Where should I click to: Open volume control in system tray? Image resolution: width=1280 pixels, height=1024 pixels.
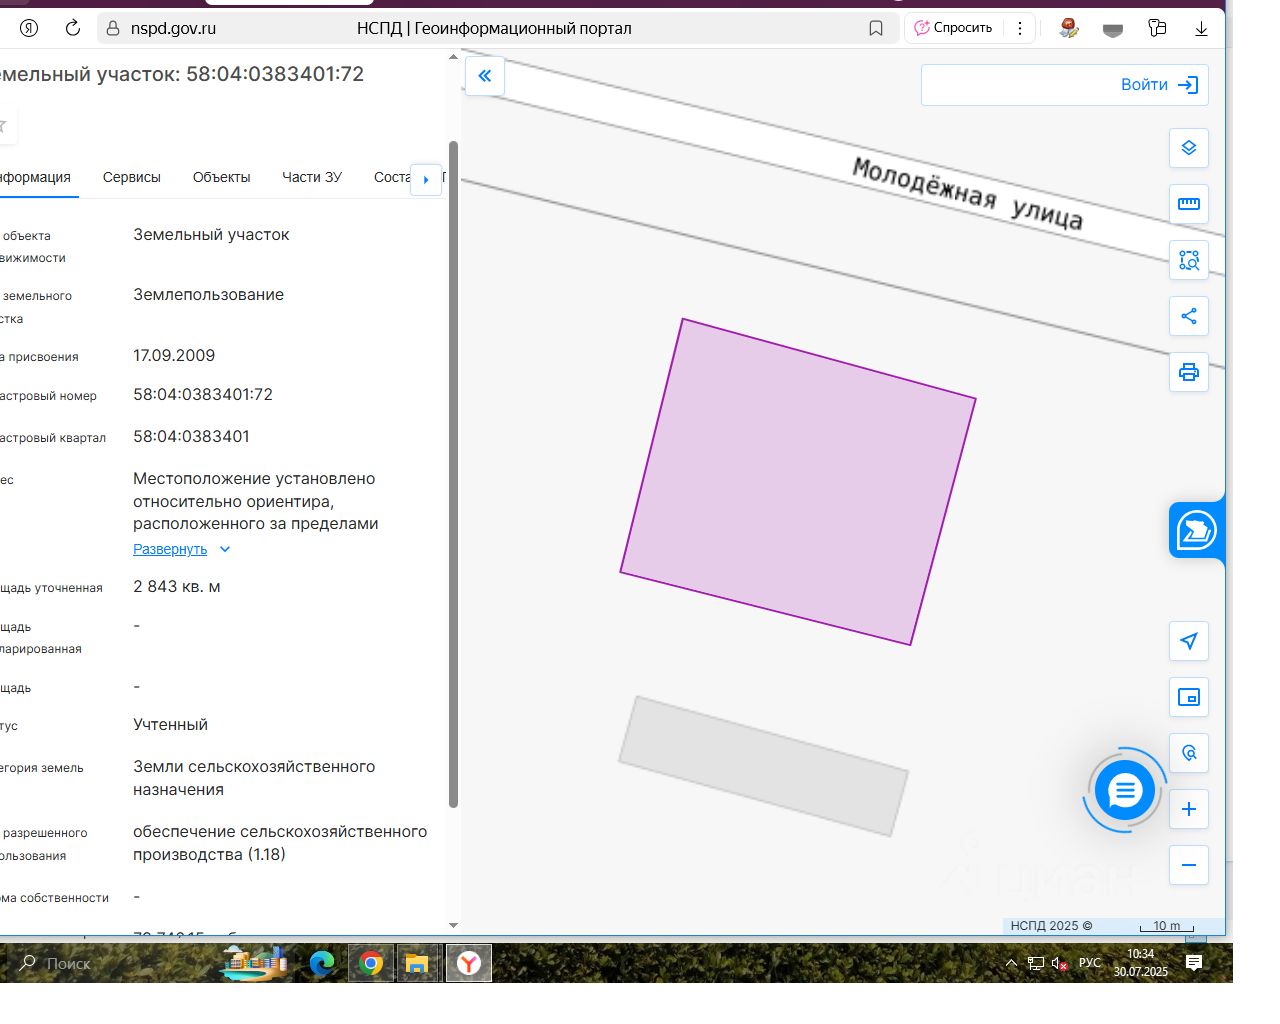click(x=1059, y=964)
